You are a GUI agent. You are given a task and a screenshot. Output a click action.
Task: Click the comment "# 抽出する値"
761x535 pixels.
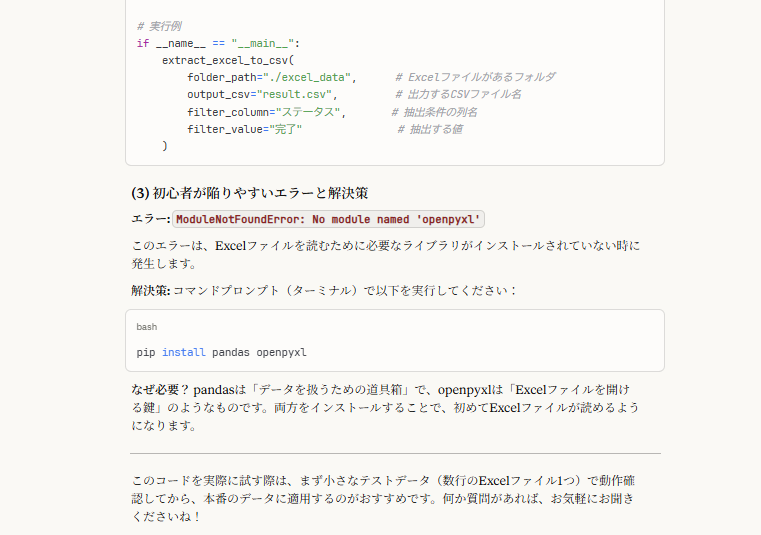[x=429, y=129]
